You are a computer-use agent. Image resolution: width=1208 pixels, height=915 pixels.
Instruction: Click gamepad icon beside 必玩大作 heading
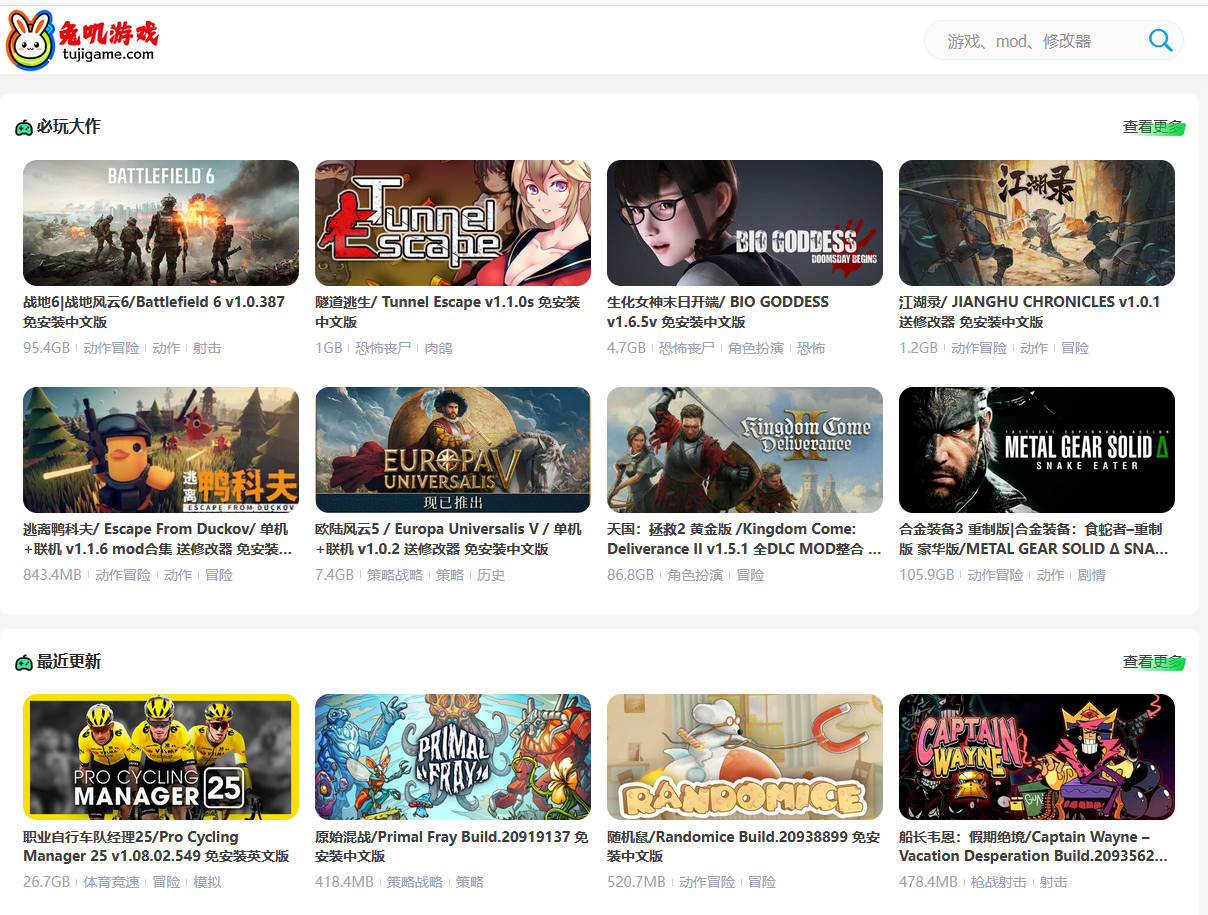click(24, 128)
